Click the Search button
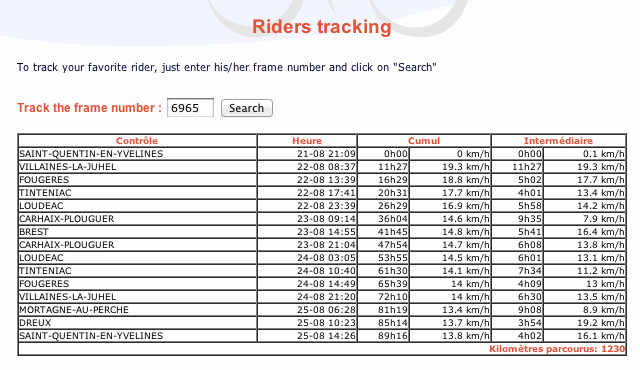The width and height of the screenshot is (640, 370). (x=247, y=108)
